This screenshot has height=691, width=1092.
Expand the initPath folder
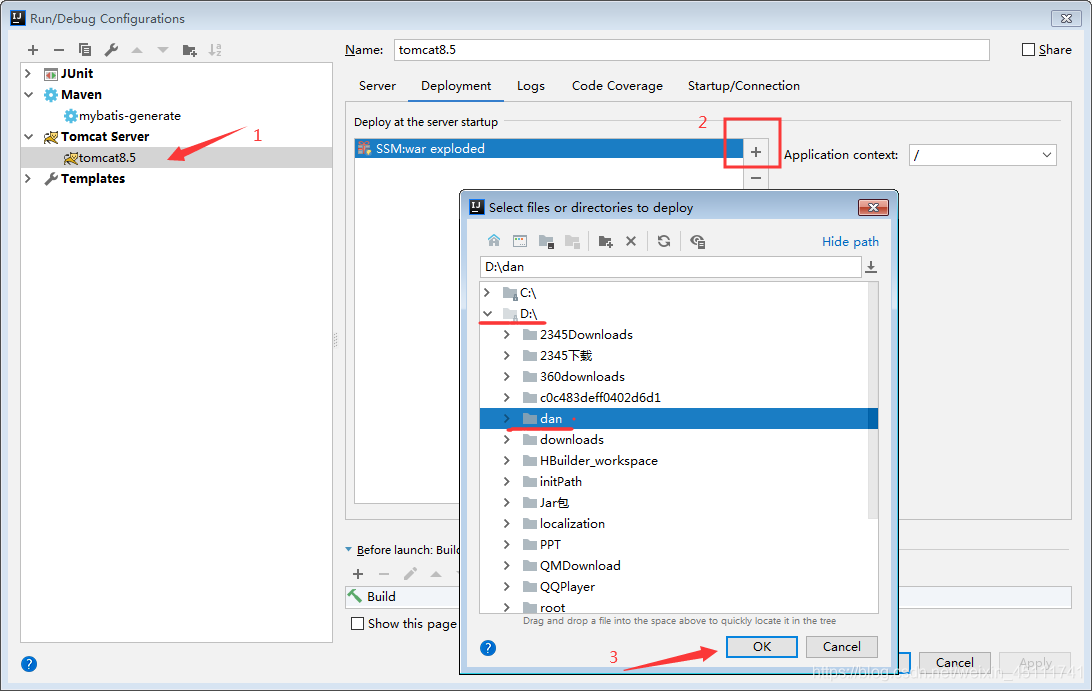(507, 481)
